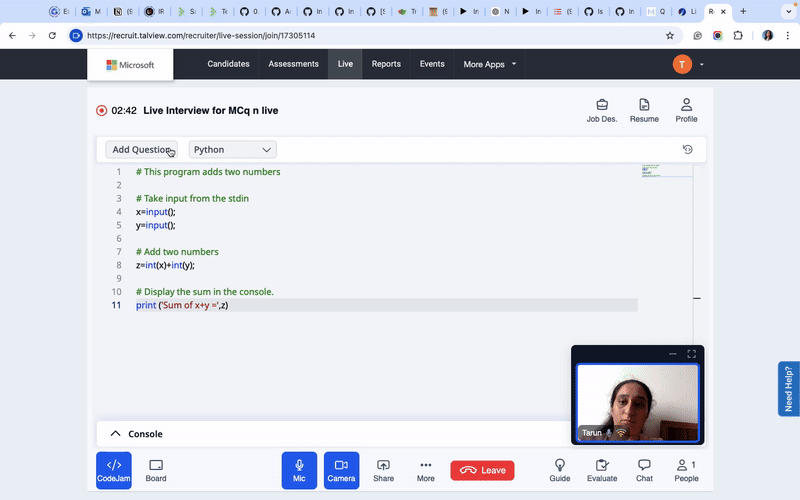Switch to the CodeJam editor
The image size is (800, 500).
[114, 470]
